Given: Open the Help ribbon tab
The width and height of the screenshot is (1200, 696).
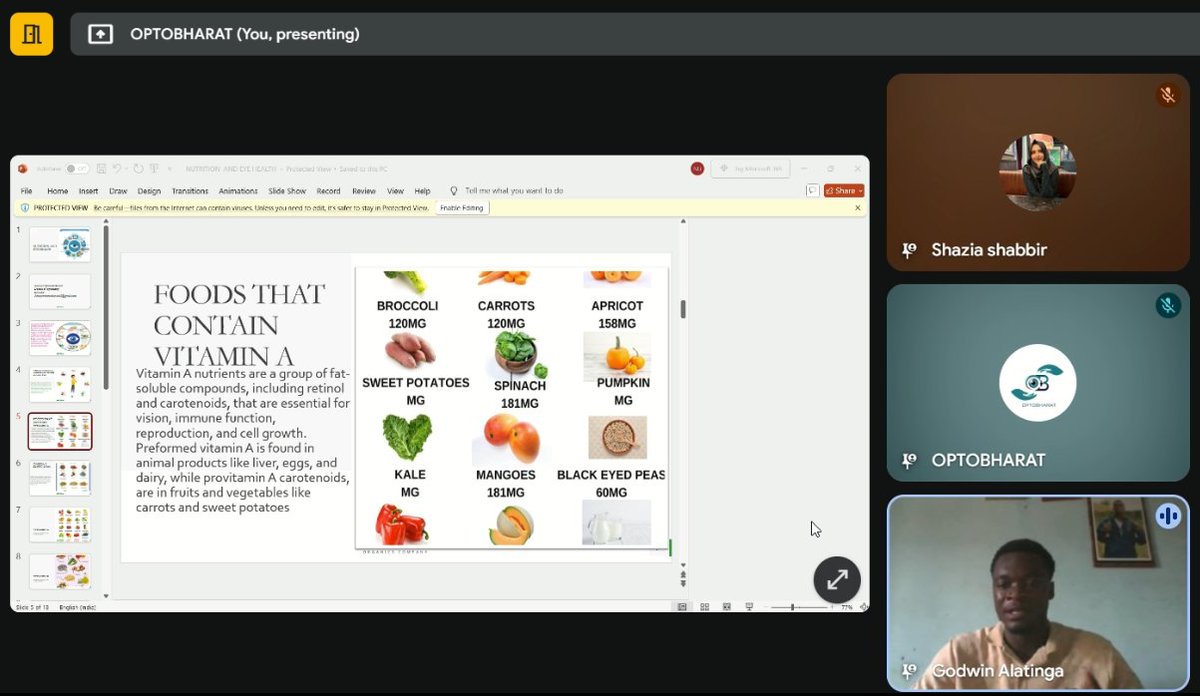Looking at the screenshot, I should 422,191.
